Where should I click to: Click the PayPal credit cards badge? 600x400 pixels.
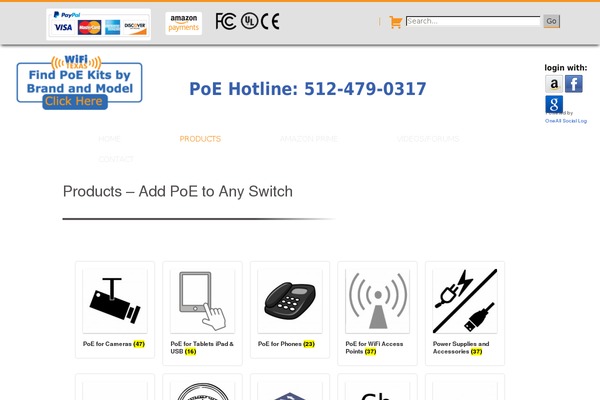[98, 24]
